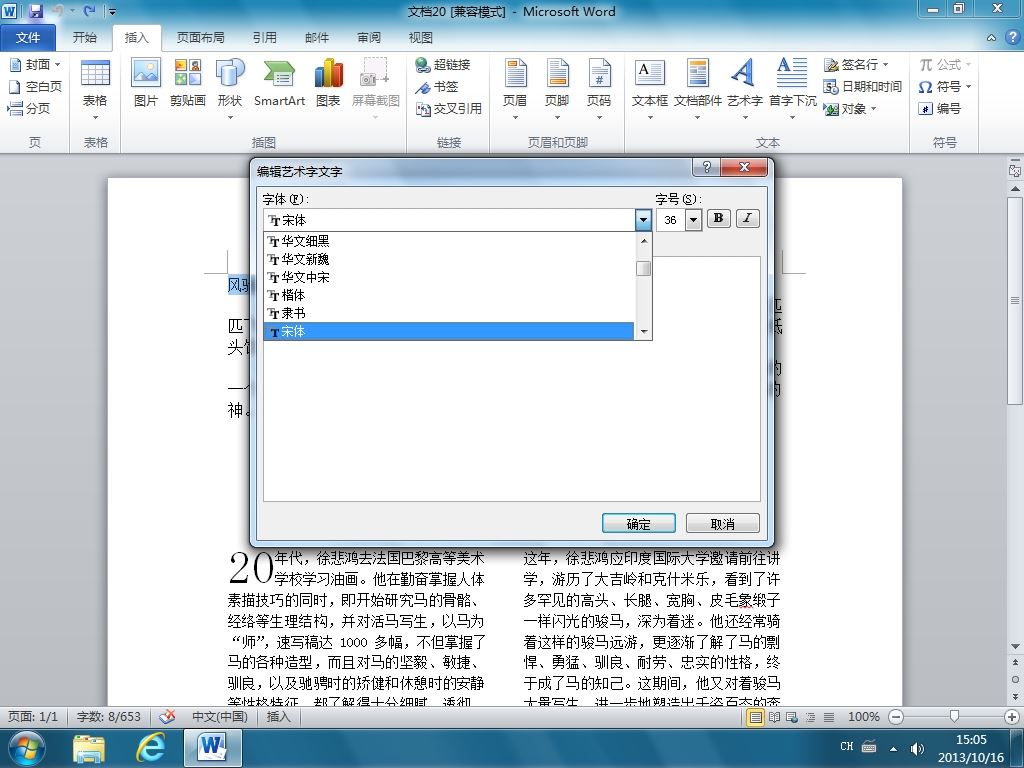The width and height of the screenshot is (1024, 768).
Task: Insert a hyperlink (超链接)
Action: 443,65
